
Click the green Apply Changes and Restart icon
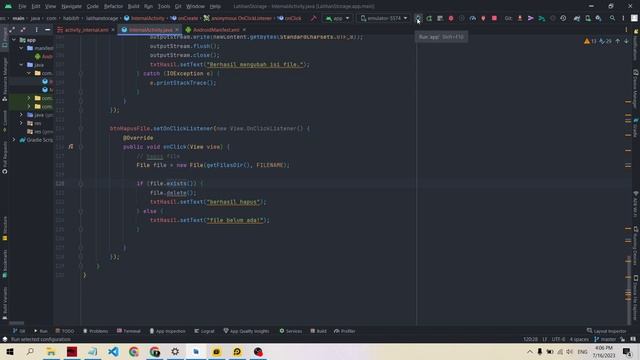(429, 18)
